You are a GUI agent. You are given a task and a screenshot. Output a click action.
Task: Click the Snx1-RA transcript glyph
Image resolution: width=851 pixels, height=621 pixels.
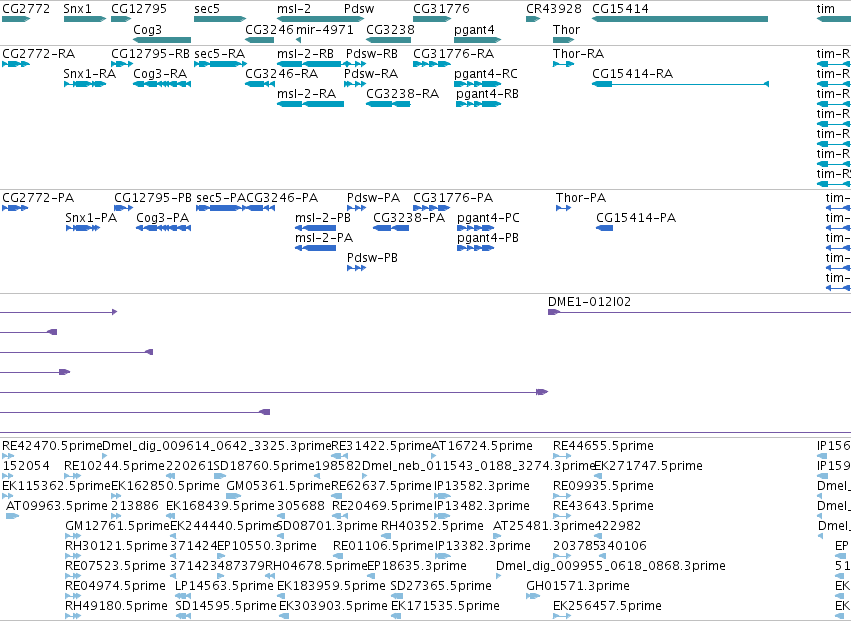tap(85, 84)
